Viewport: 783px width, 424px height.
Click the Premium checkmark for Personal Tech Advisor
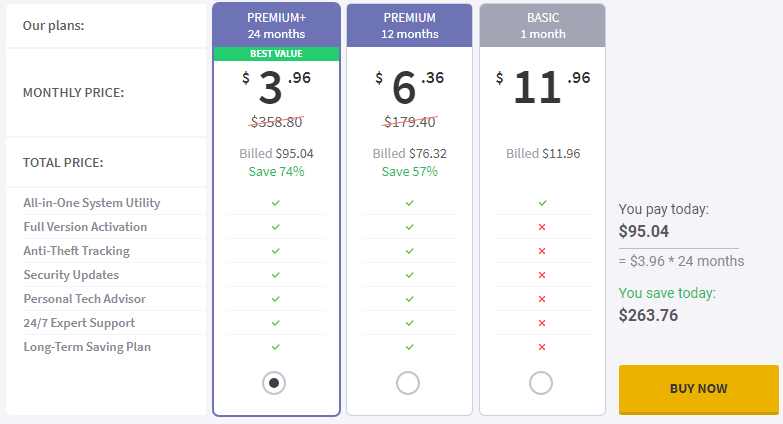tap(409, 299)
